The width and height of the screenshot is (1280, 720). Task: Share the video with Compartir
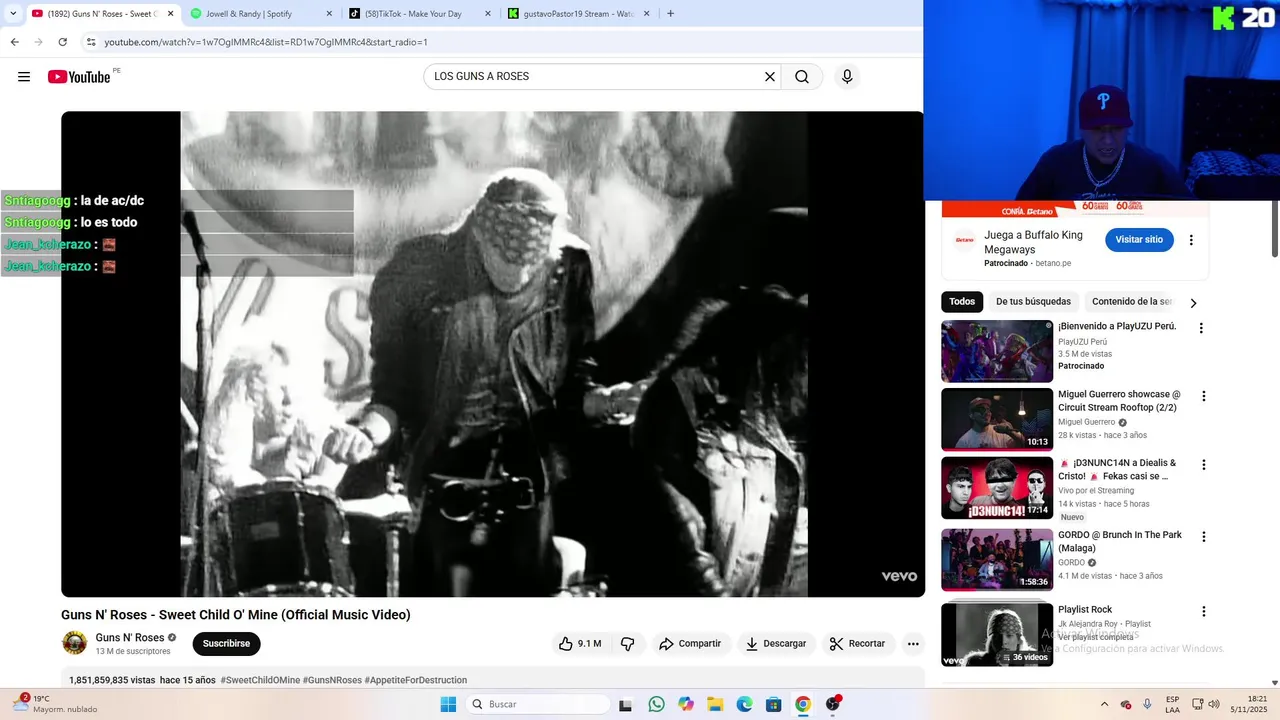click(x=690, y=644)
